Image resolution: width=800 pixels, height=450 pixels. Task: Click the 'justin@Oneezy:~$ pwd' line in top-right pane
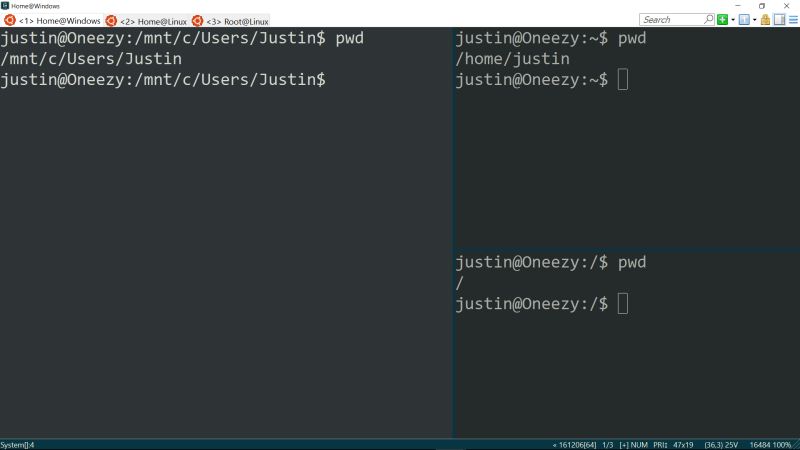tap(551, 38)
